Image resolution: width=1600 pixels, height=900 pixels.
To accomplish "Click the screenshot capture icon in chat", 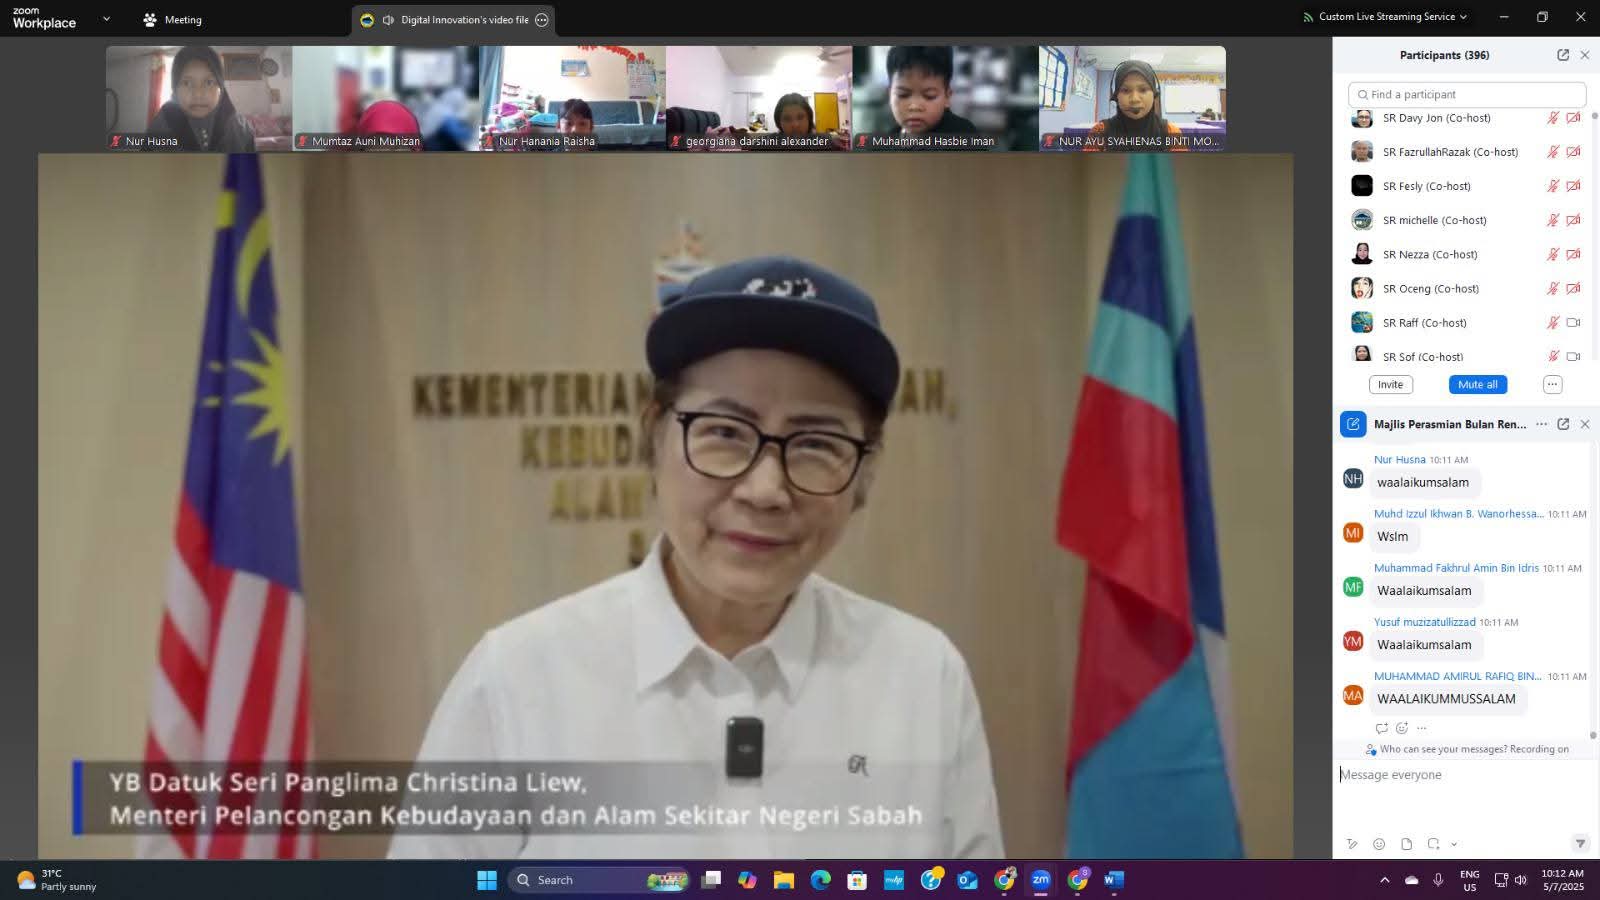I will [1433, 844].
